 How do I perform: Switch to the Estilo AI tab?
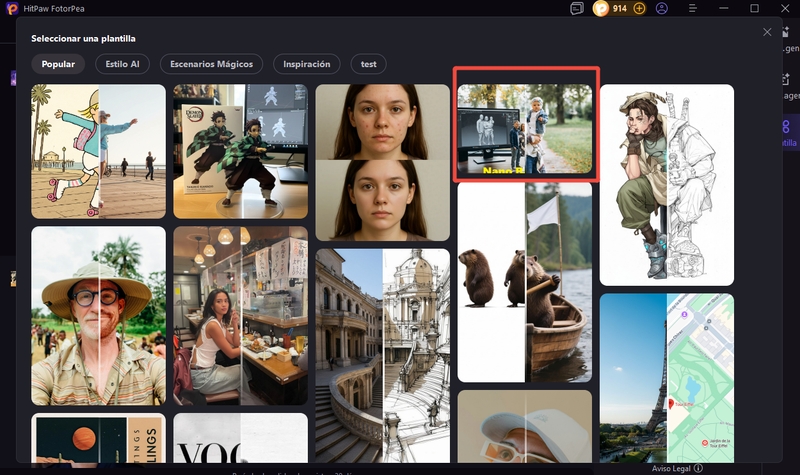tap(123, 64)
